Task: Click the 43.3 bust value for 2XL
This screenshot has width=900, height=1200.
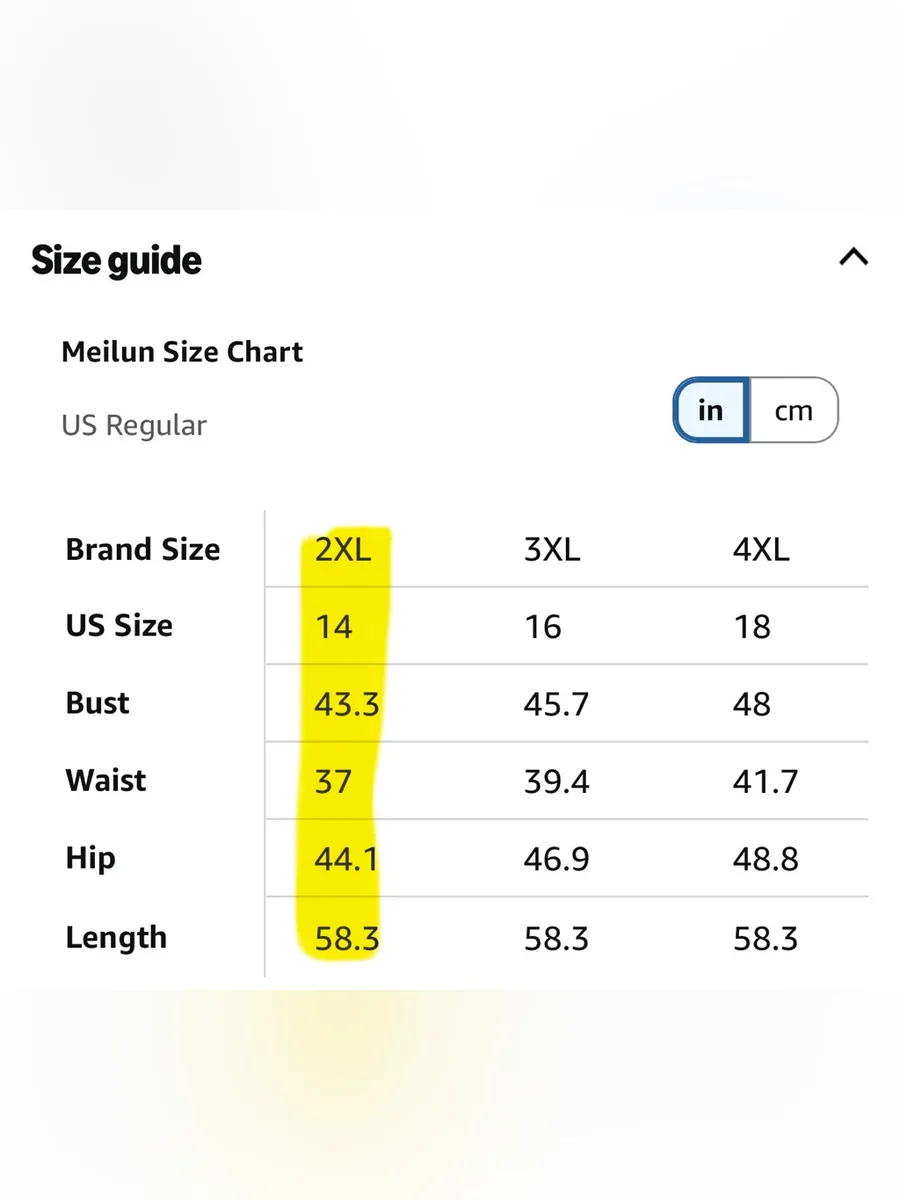Action: point(347,704)
